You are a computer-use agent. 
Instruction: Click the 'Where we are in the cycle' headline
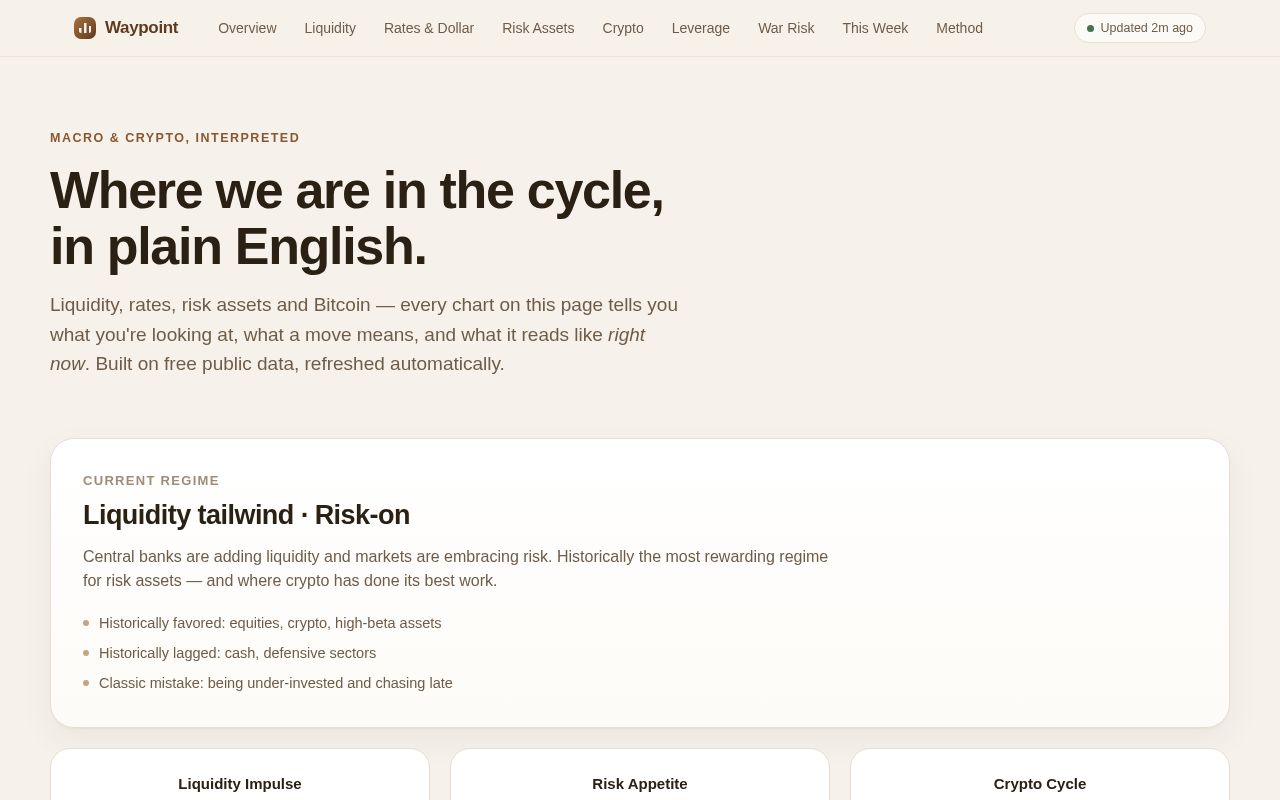click(x=357, y=218)
